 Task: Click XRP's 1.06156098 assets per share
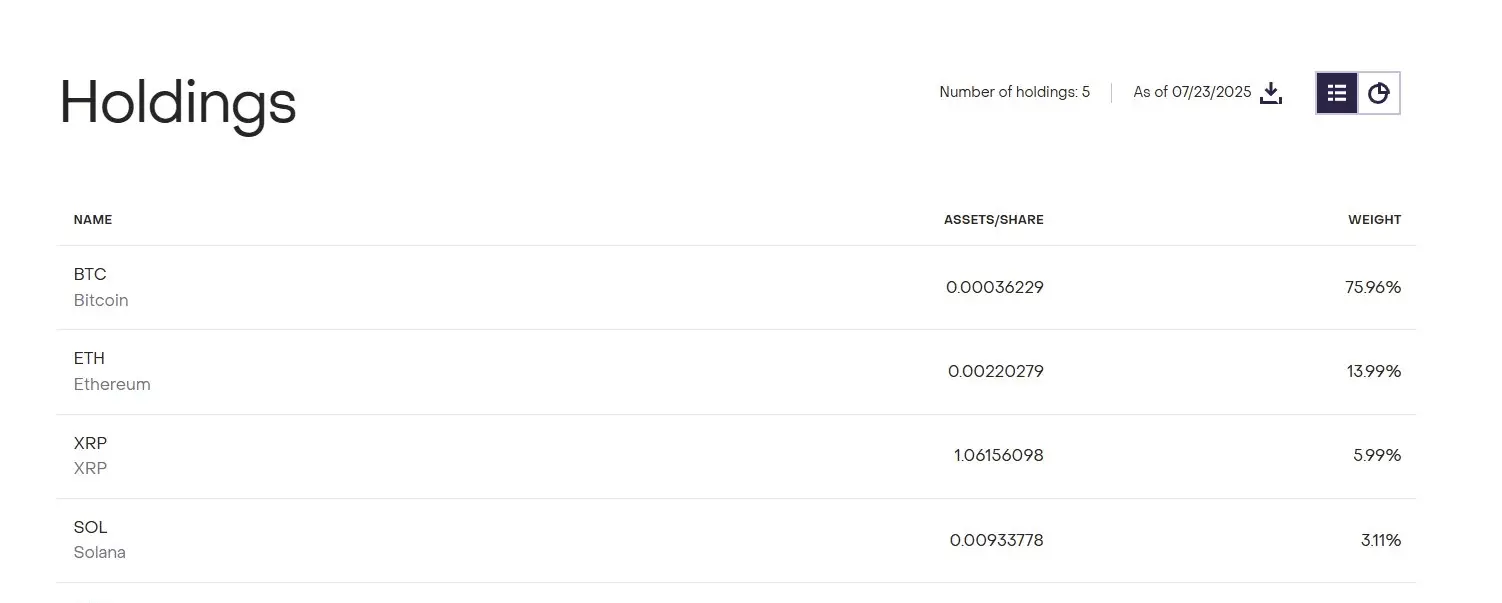pos(998,456)
